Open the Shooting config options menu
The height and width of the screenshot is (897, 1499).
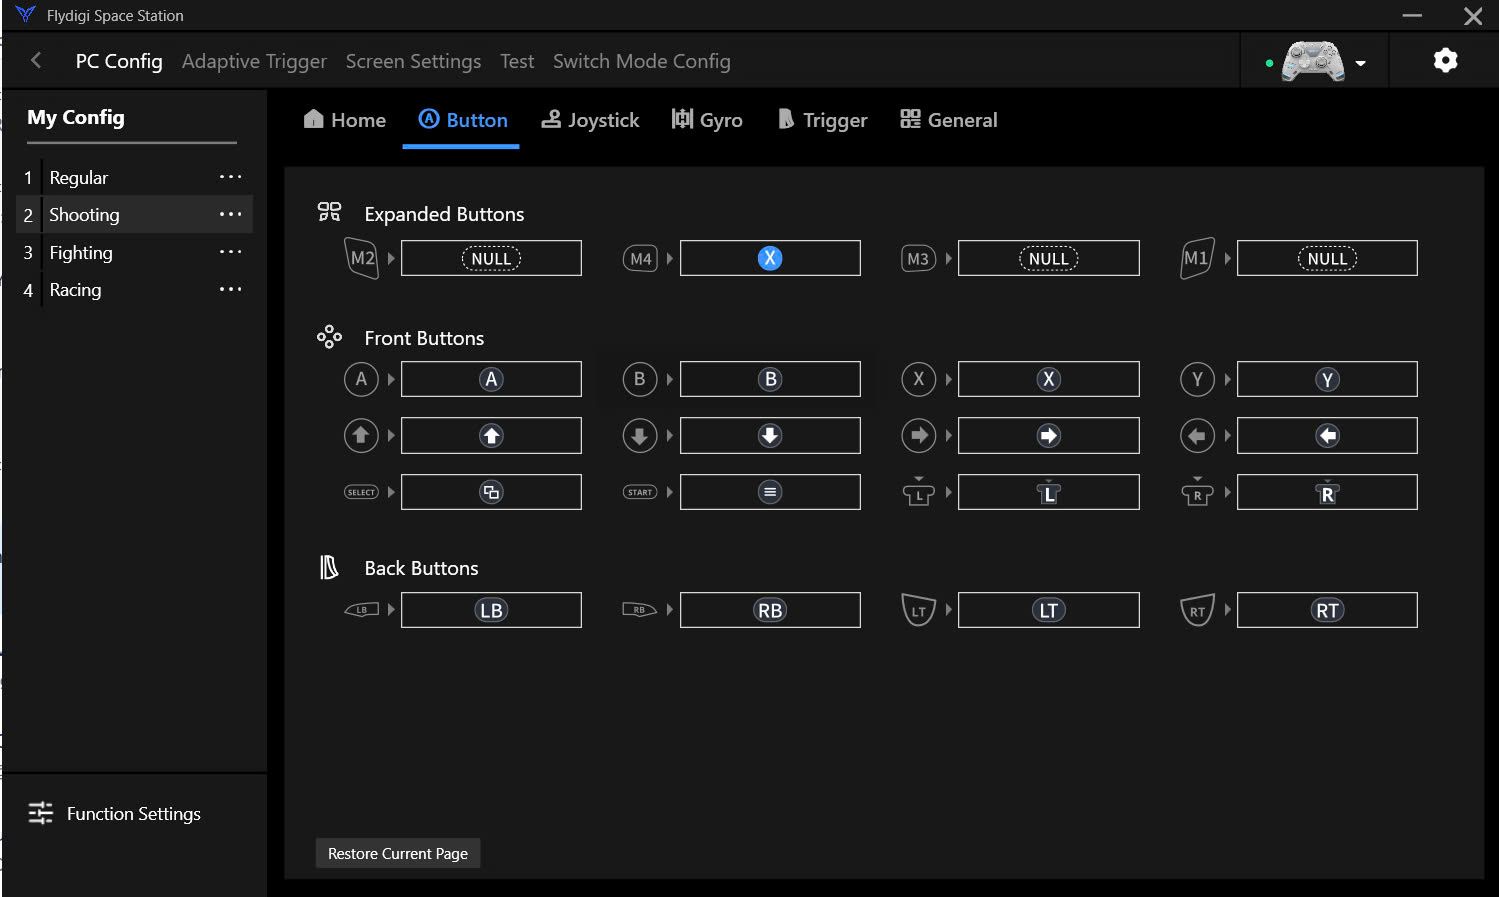[x=231, y=215]
